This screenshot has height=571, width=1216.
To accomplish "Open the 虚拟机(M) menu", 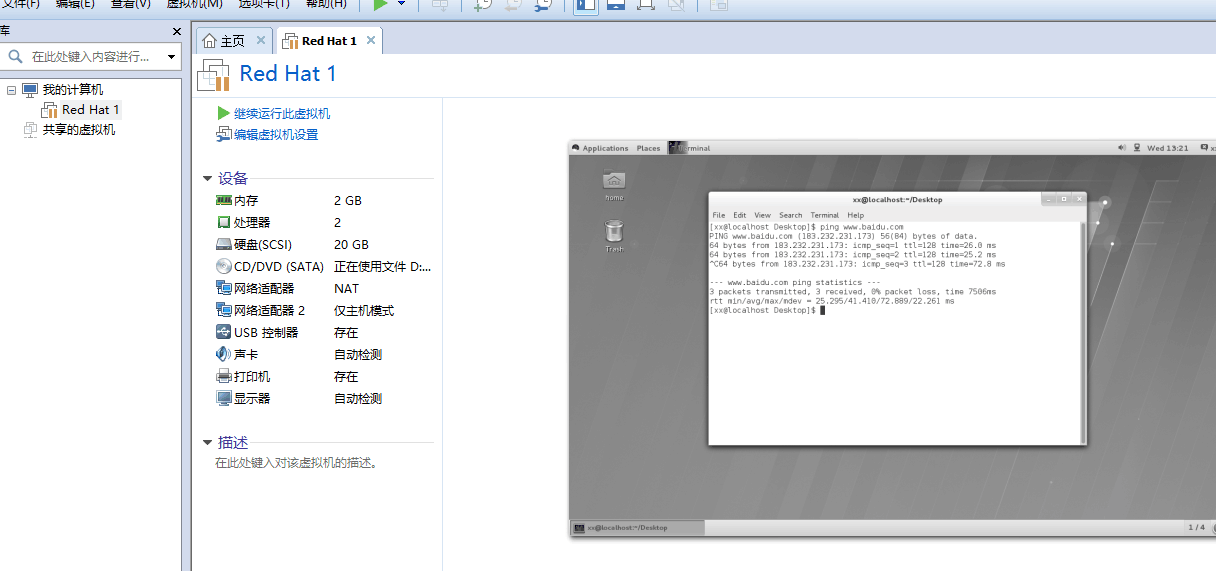I will click(x=194, y=4).
